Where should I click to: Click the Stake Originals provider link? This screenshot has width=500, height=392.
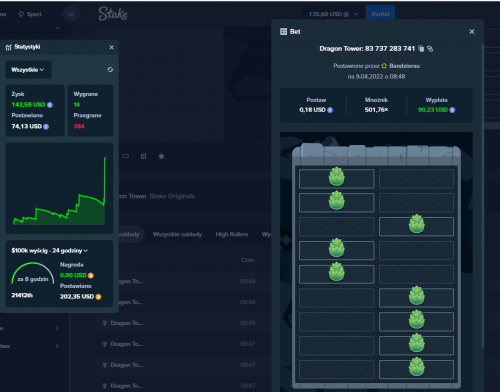tap(172, 196)
